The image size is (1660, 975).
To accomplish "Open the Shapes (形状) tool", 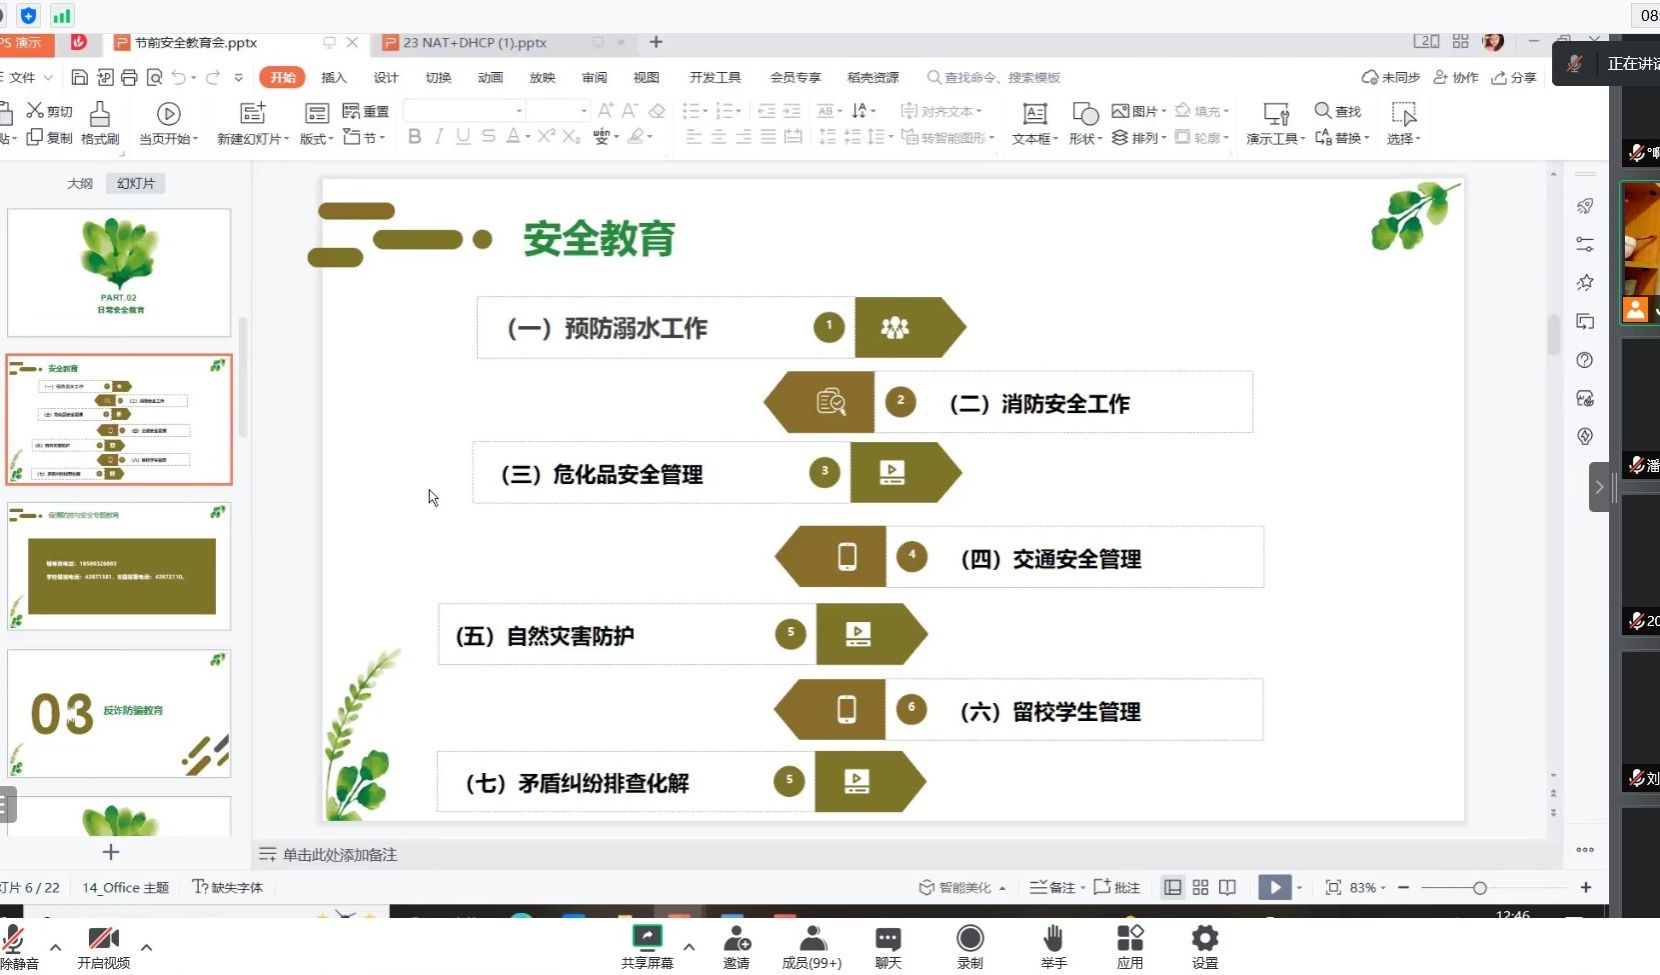I will point(1084,115).
